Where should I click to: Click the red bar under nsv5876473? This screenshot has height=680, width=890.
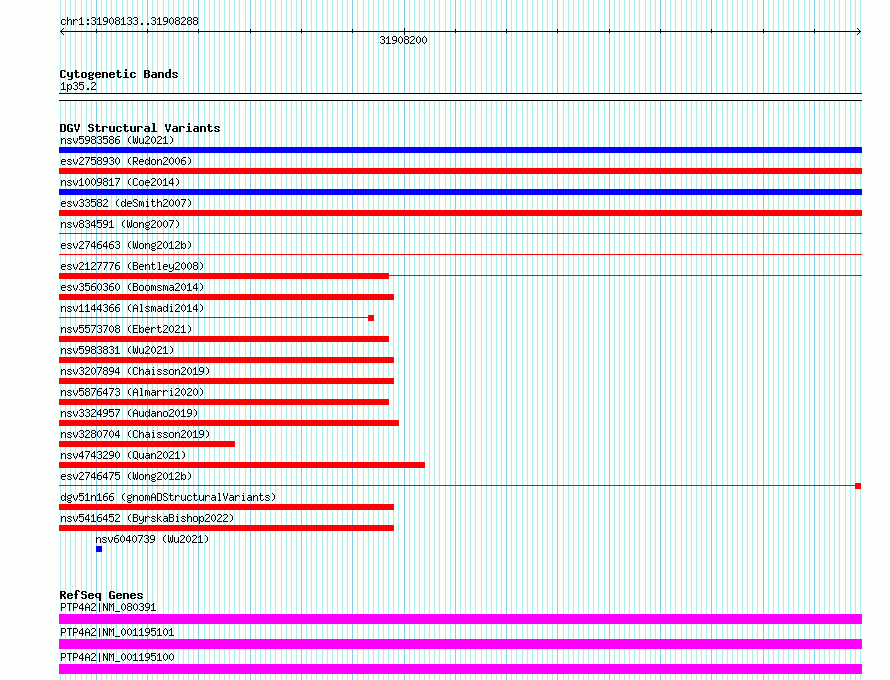224,402
